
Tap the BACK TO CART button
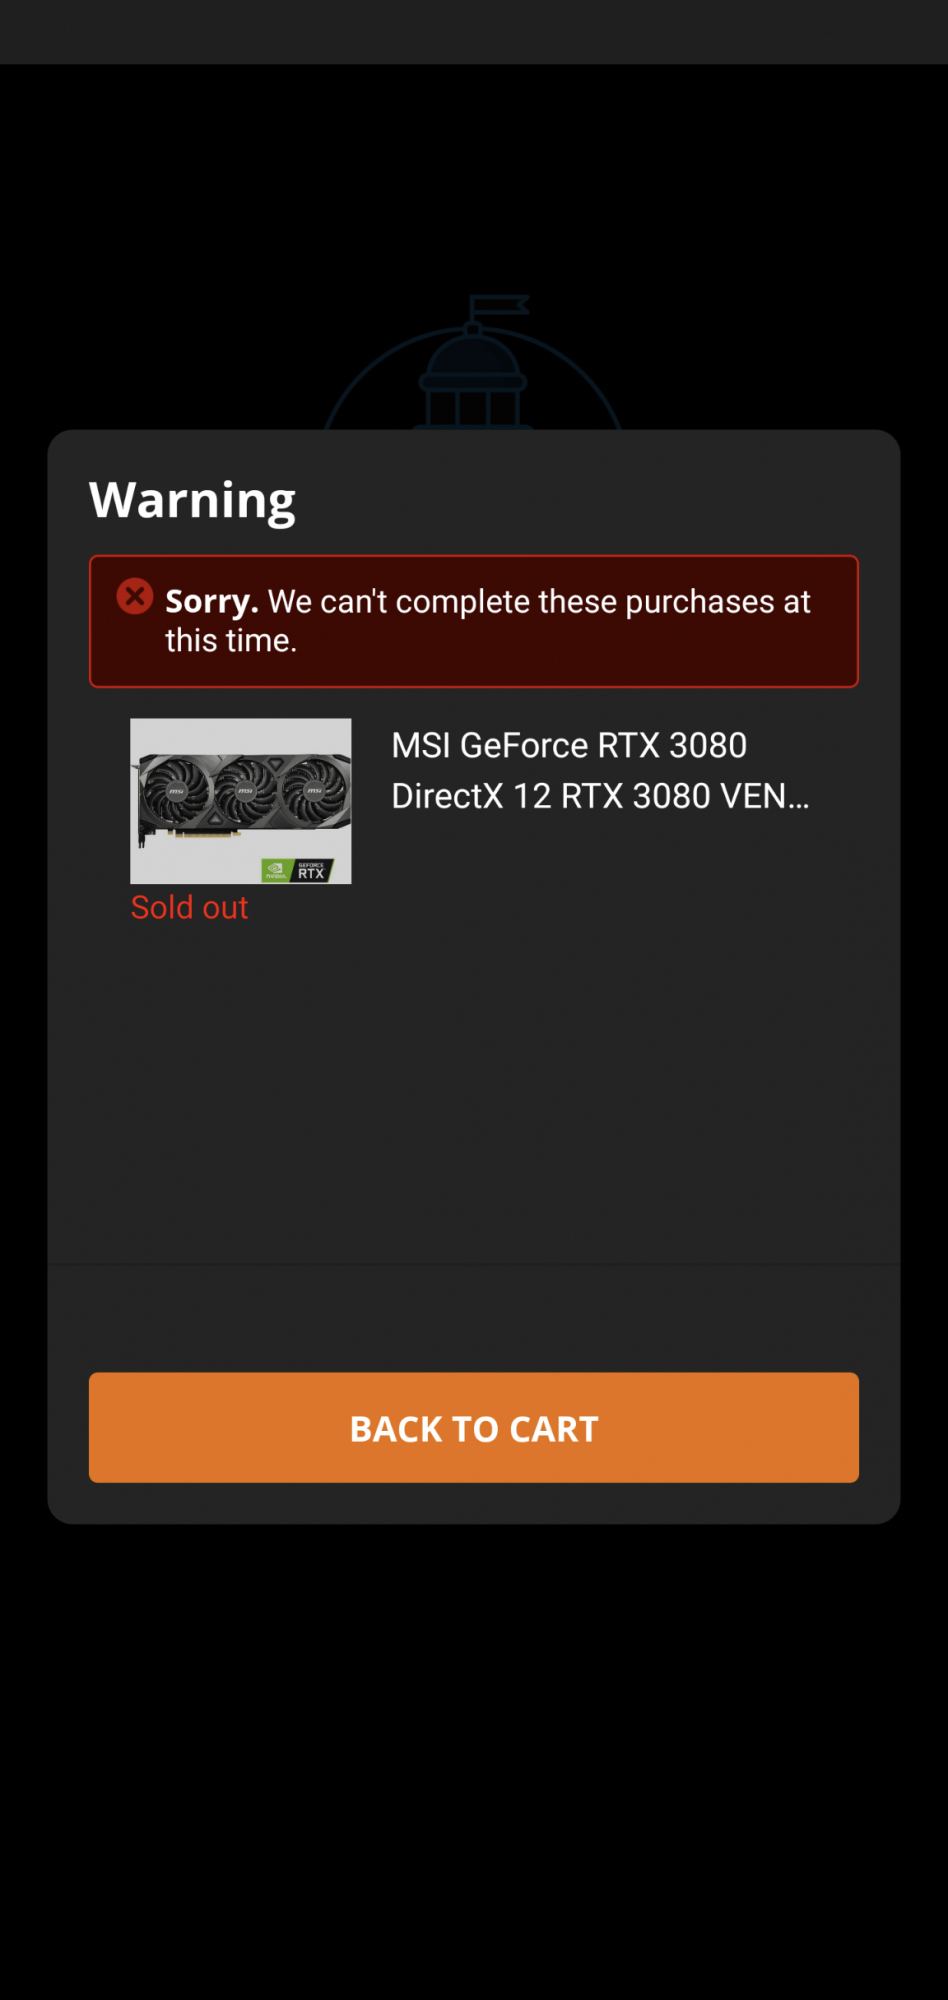[x=474, y=1427]
